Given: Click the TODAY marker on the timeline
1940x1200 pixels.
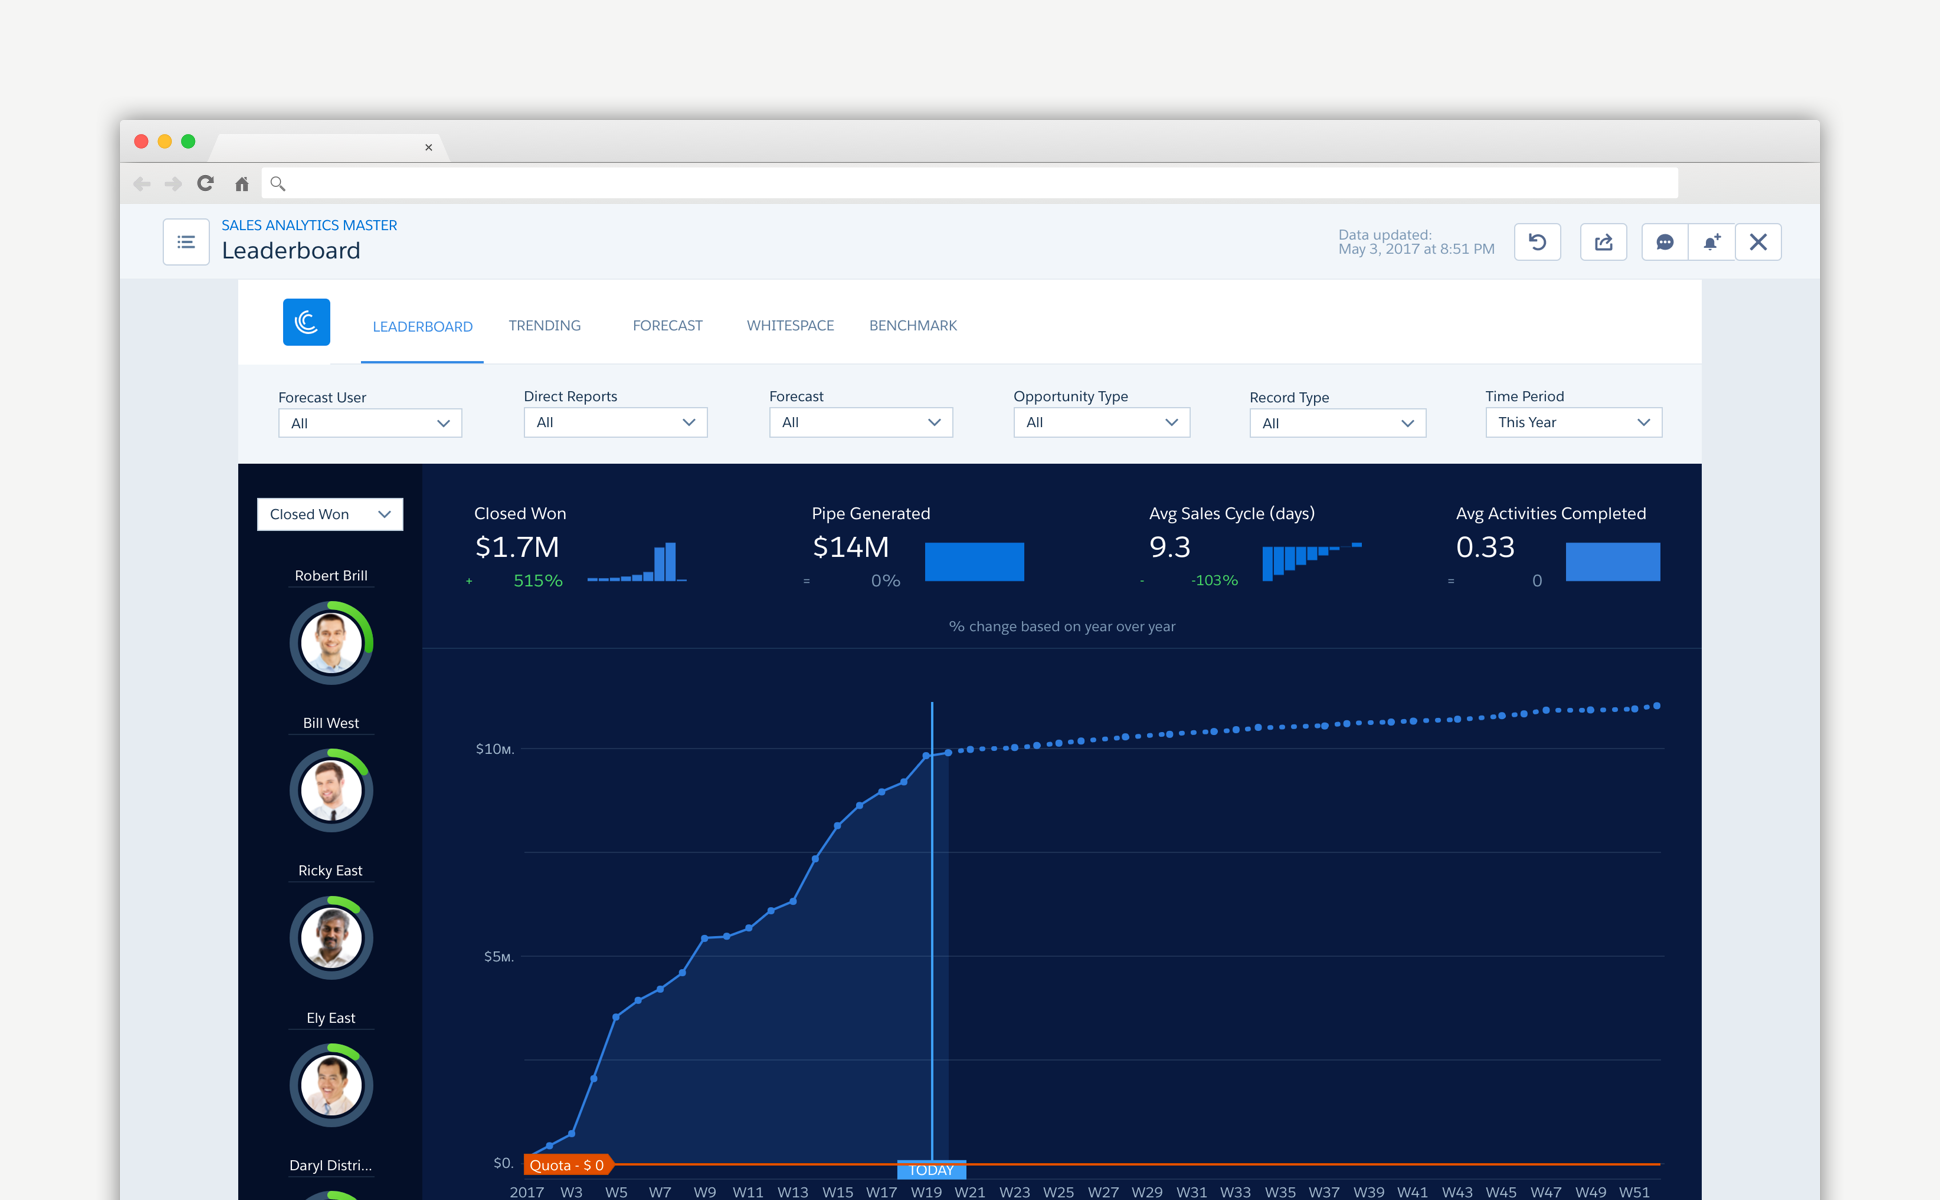Looking at the screenshot, I should point(931,1169).
